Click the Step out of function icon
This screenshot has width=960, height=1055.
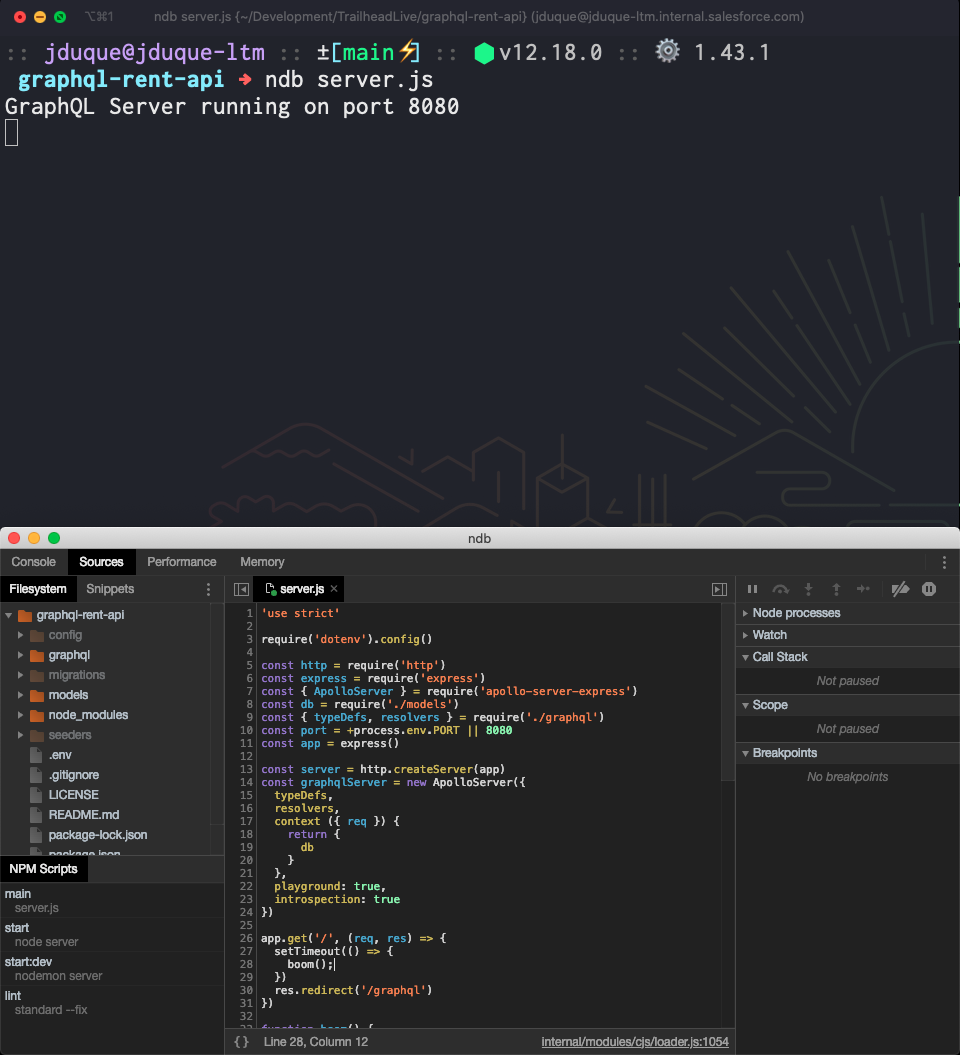(x=836, y=589)
